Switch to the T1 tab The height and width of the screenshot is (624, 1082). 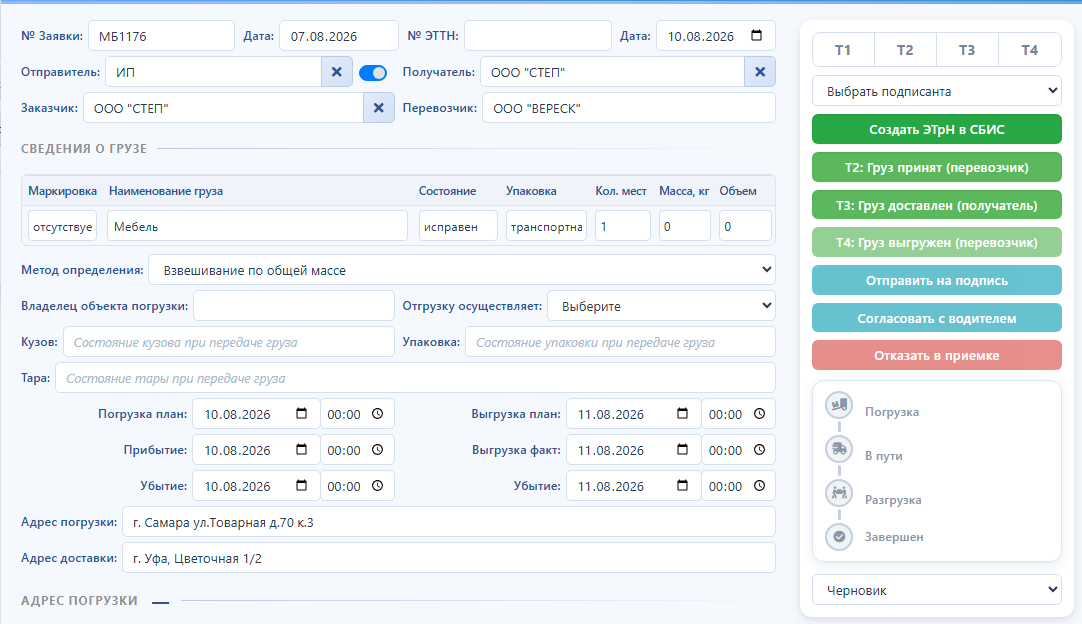coord(843,50)
